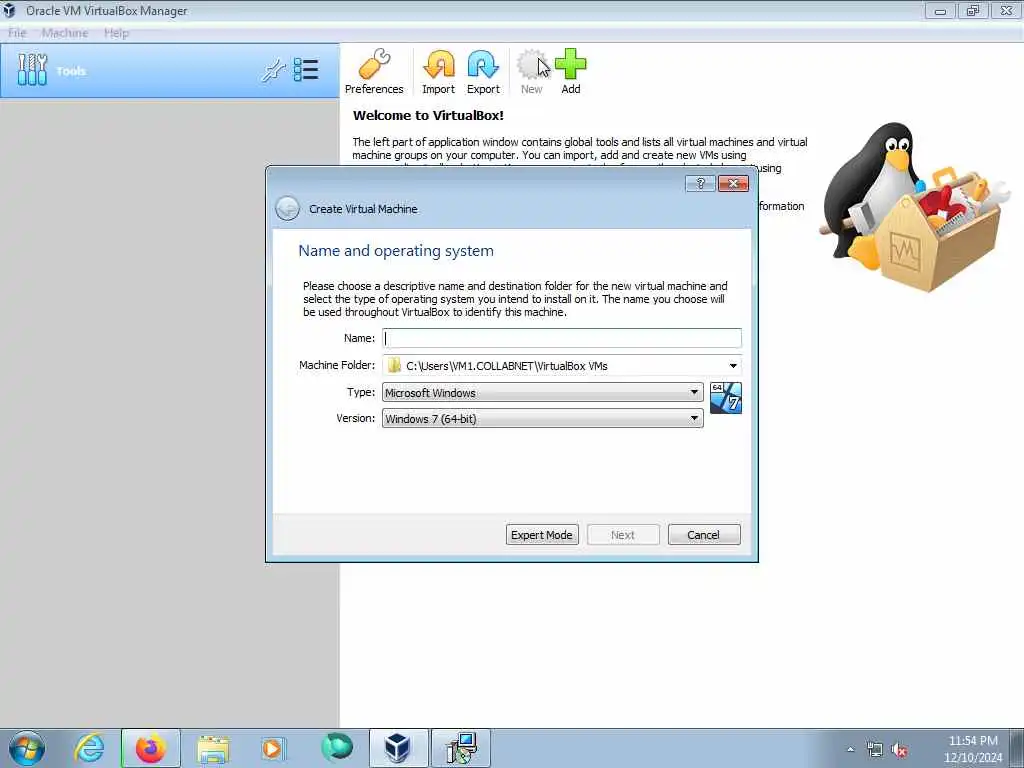
Task: Click the 'Welcome to VirtualBox!' heading
Action: 428,116
